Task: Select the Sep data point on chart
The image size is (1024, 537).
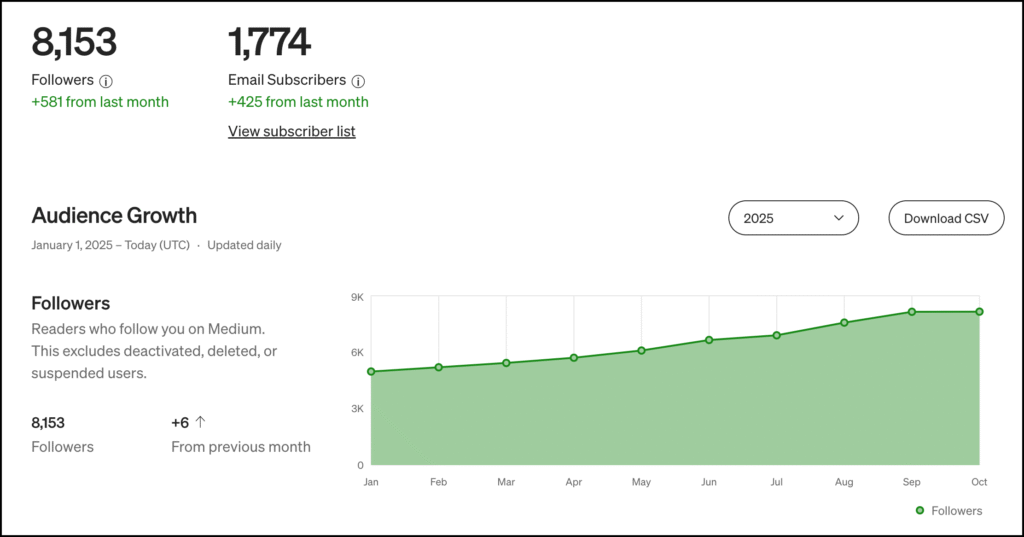Action: coord(912,312)
